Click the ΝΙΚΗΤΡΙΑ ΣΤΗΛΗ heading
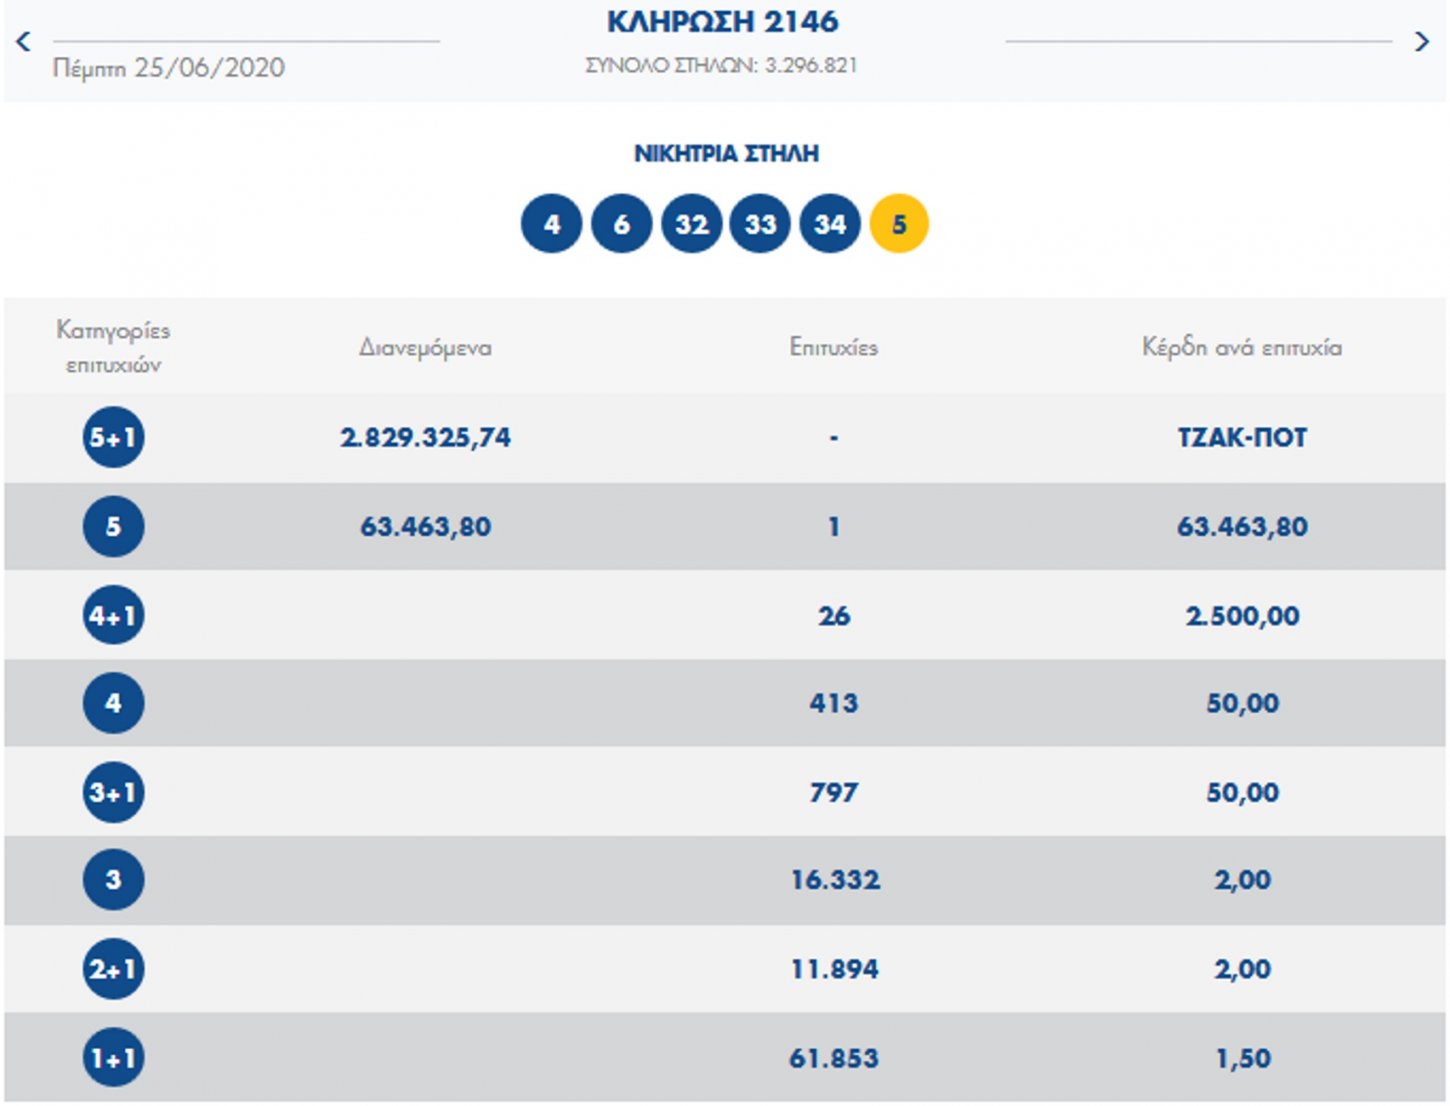The image size is (1450, 1106). coord(726,154)
